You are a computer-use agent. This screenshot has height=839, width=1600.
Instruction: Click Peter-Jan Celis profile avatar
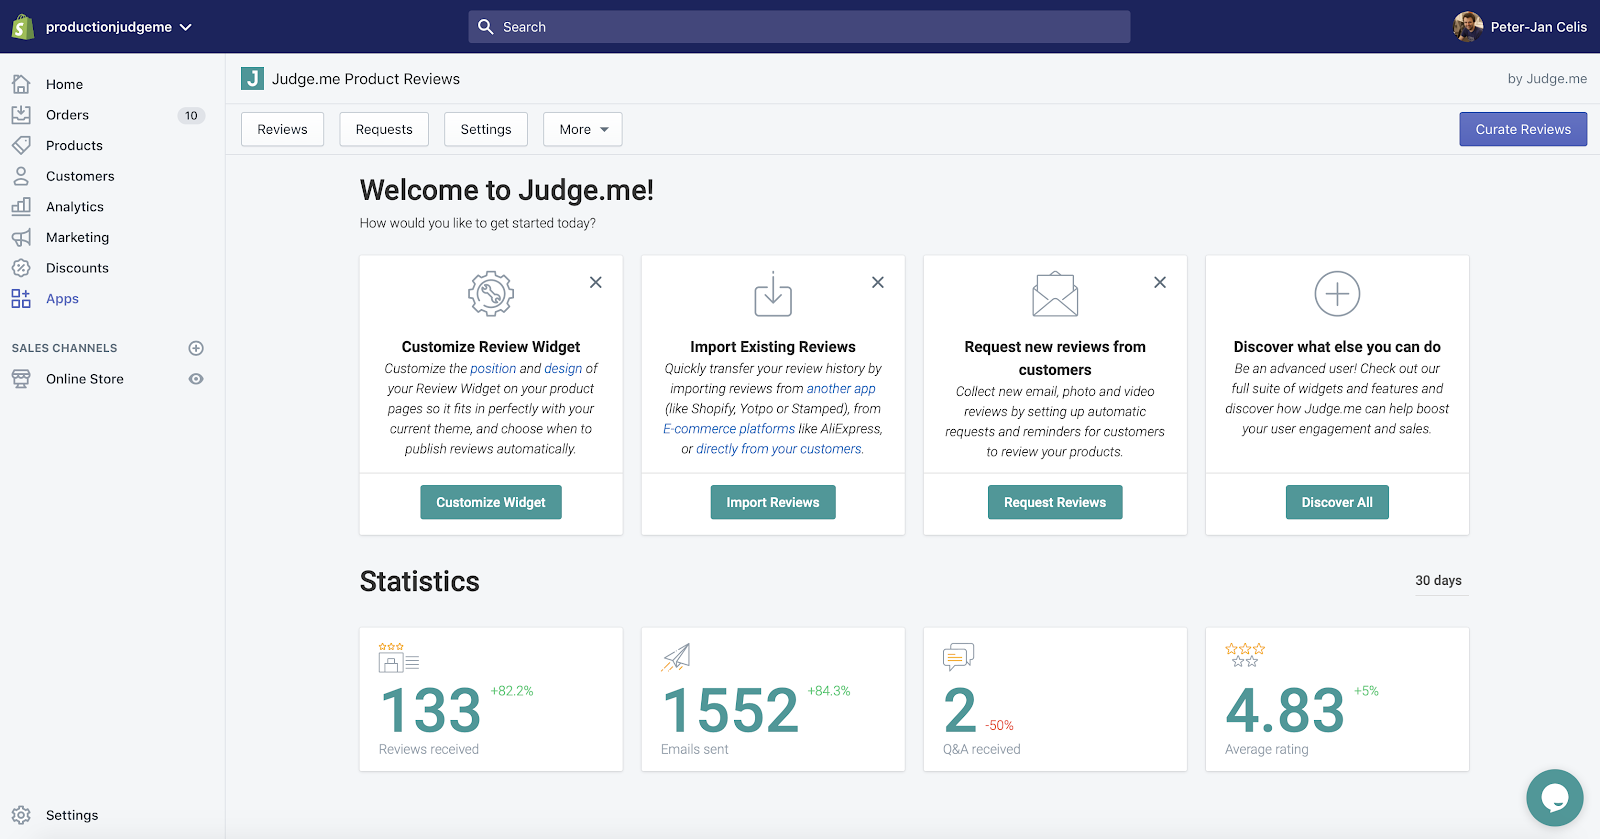click(x=1468, y=27)
